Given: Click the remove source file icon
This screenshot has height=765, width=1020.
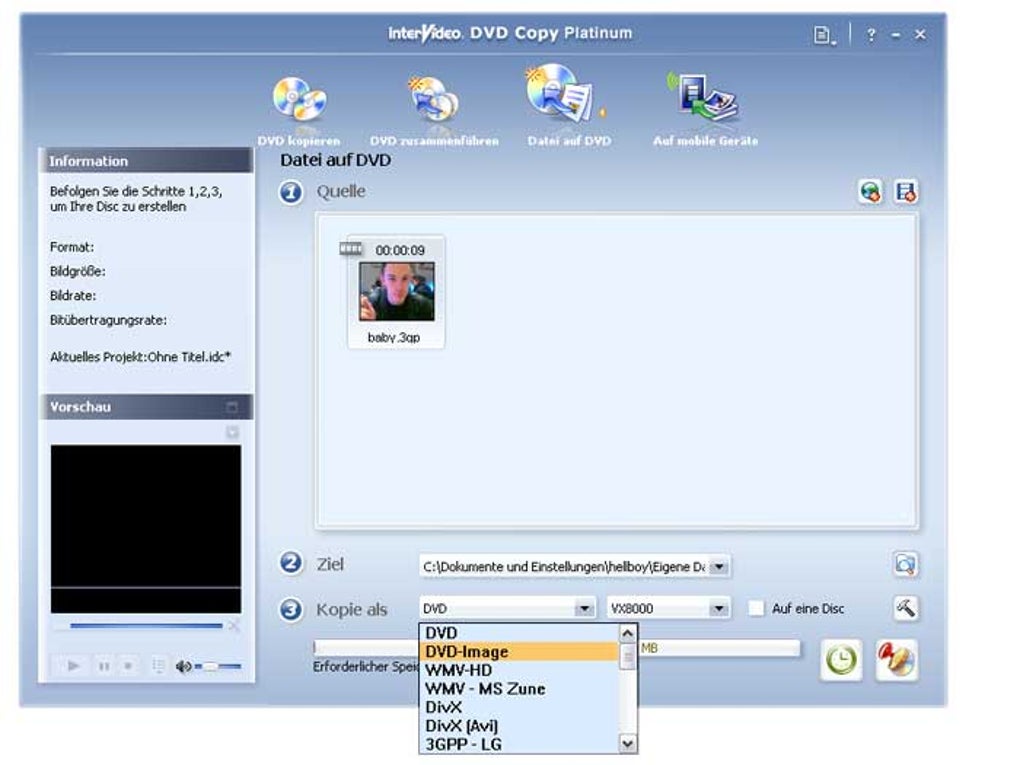Looking at the screenshot, I should [x=906, y=192].
